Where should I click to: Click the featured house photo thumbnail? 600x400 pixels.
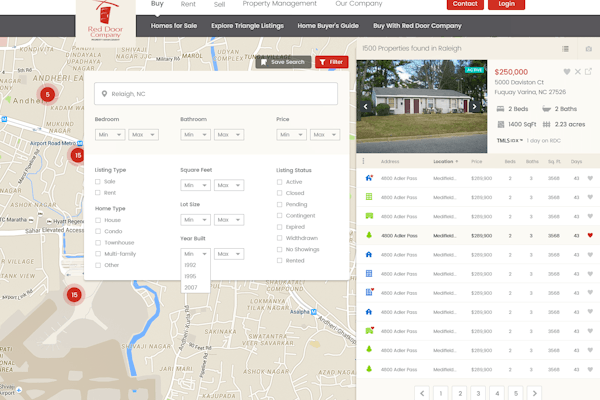pos(422,106)
